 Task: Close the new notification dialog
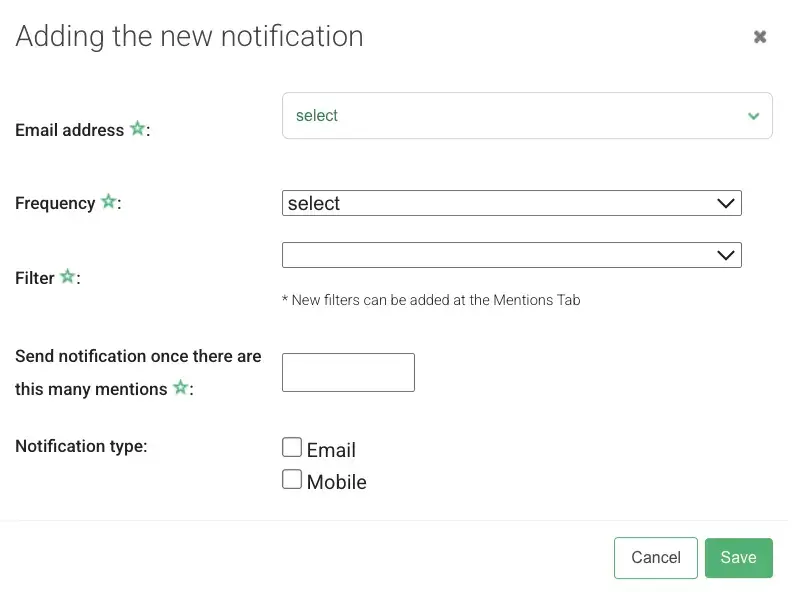click(760, 37)
